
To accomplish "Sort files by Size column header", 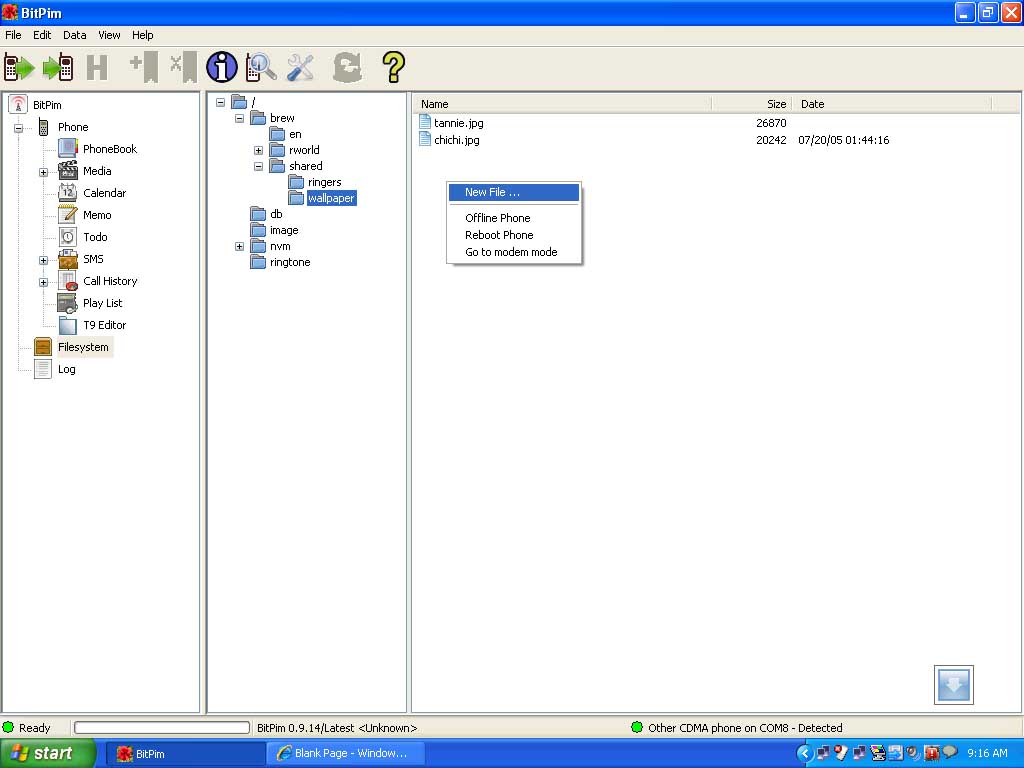I will tap(752, 104).
